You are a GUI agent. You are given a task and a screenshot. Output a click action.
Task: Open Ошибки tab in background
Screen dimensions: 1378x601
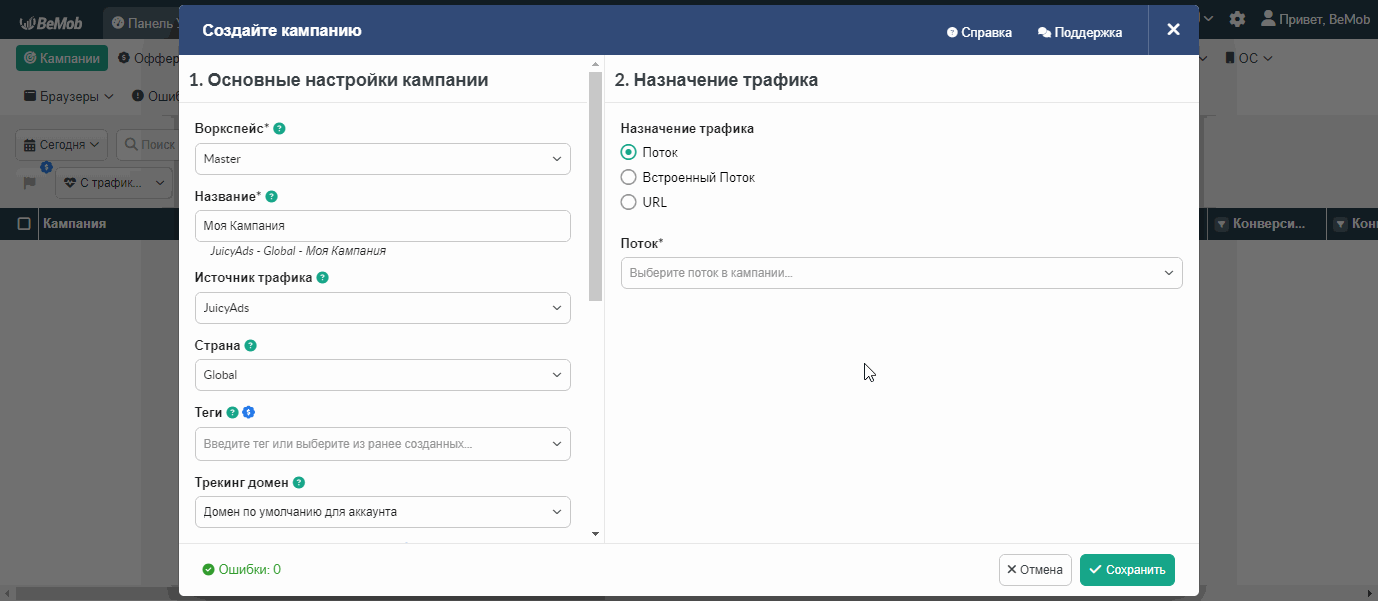pyautogui.click(x=156, y=97)
